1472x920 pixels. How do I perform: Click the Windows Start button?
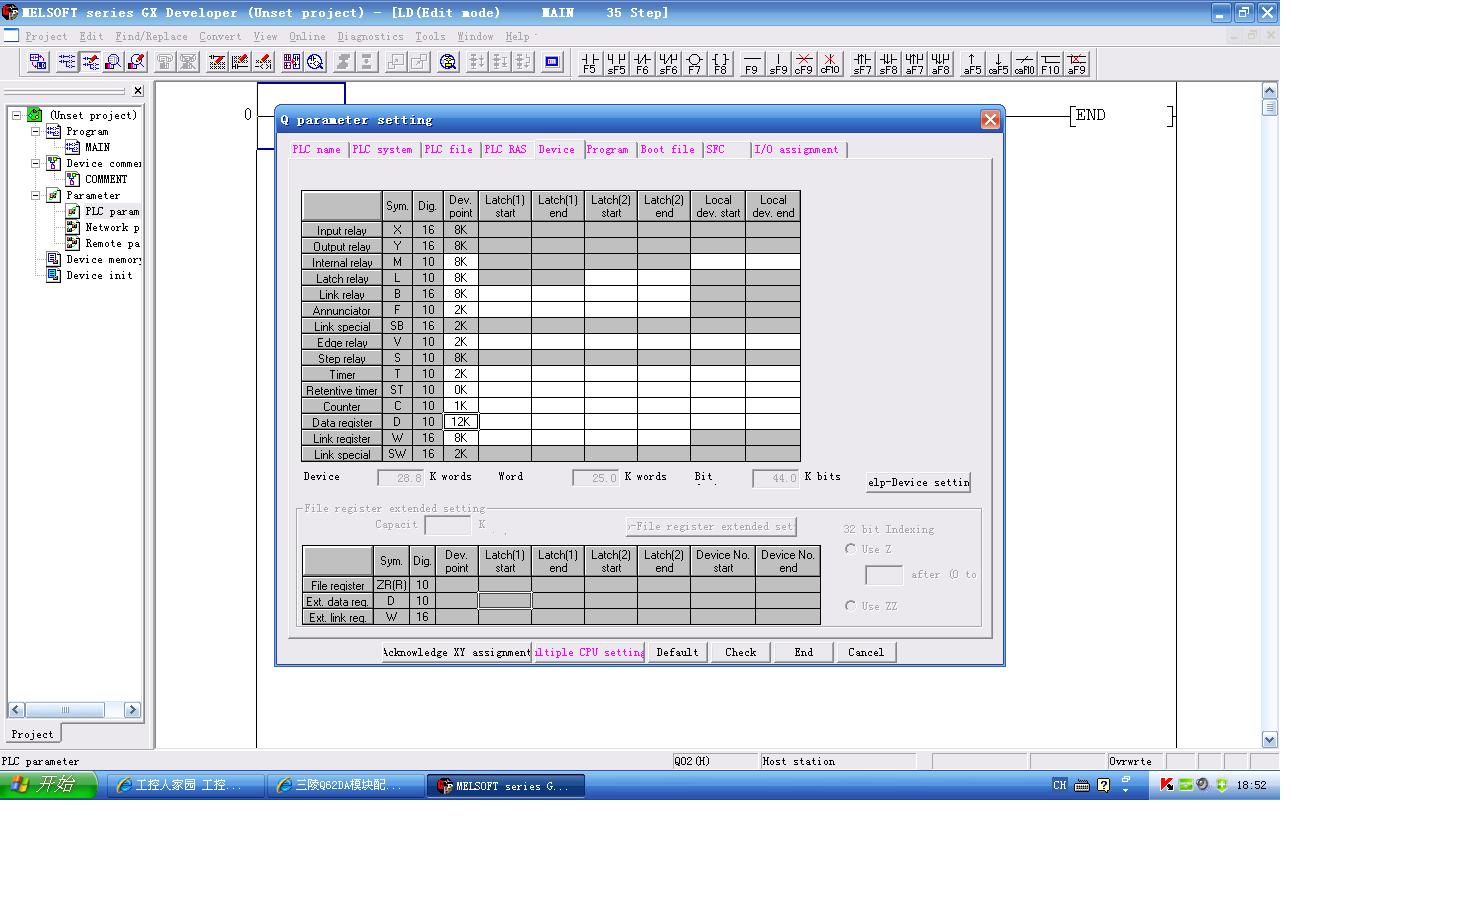(48, 785)
